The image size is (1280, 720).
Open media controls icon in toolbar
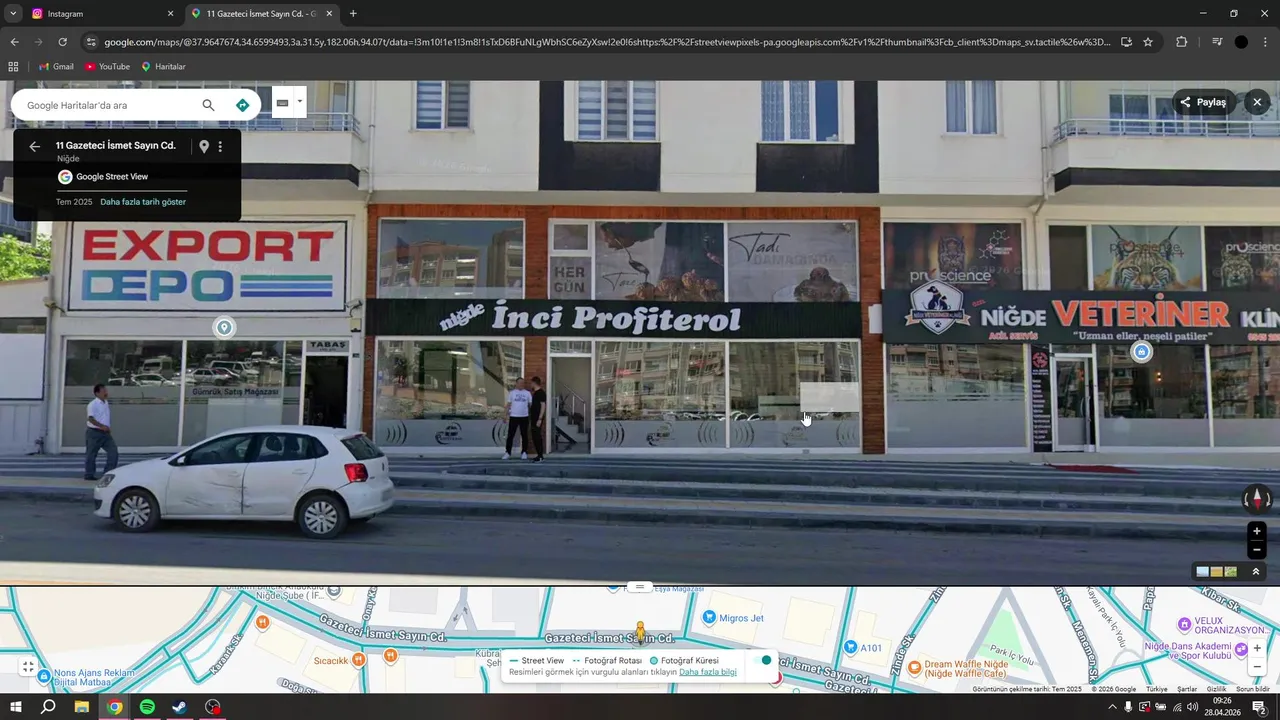click(x=1216, y=42)
